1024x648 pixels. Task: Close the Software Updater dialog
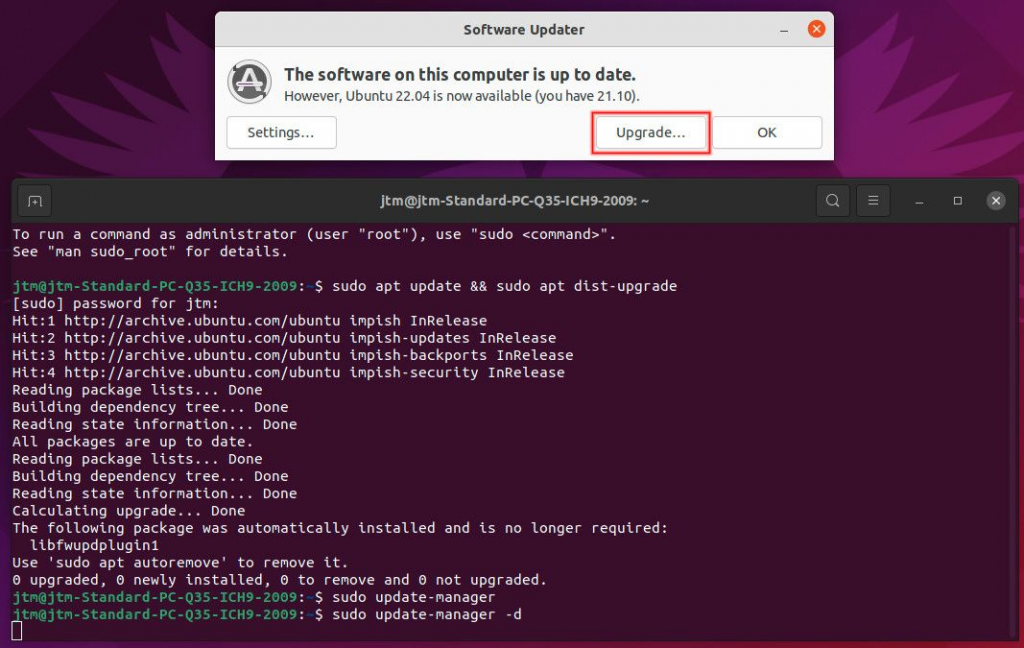click(816, 29)
